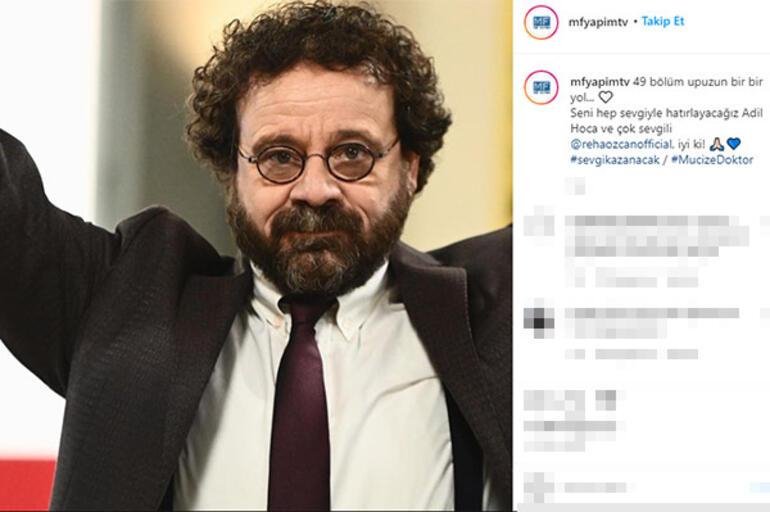This screenshot has height=512, width=770.
Task: Open the #sevgikazanacak hashtag
Action: (x=614, y=160)
